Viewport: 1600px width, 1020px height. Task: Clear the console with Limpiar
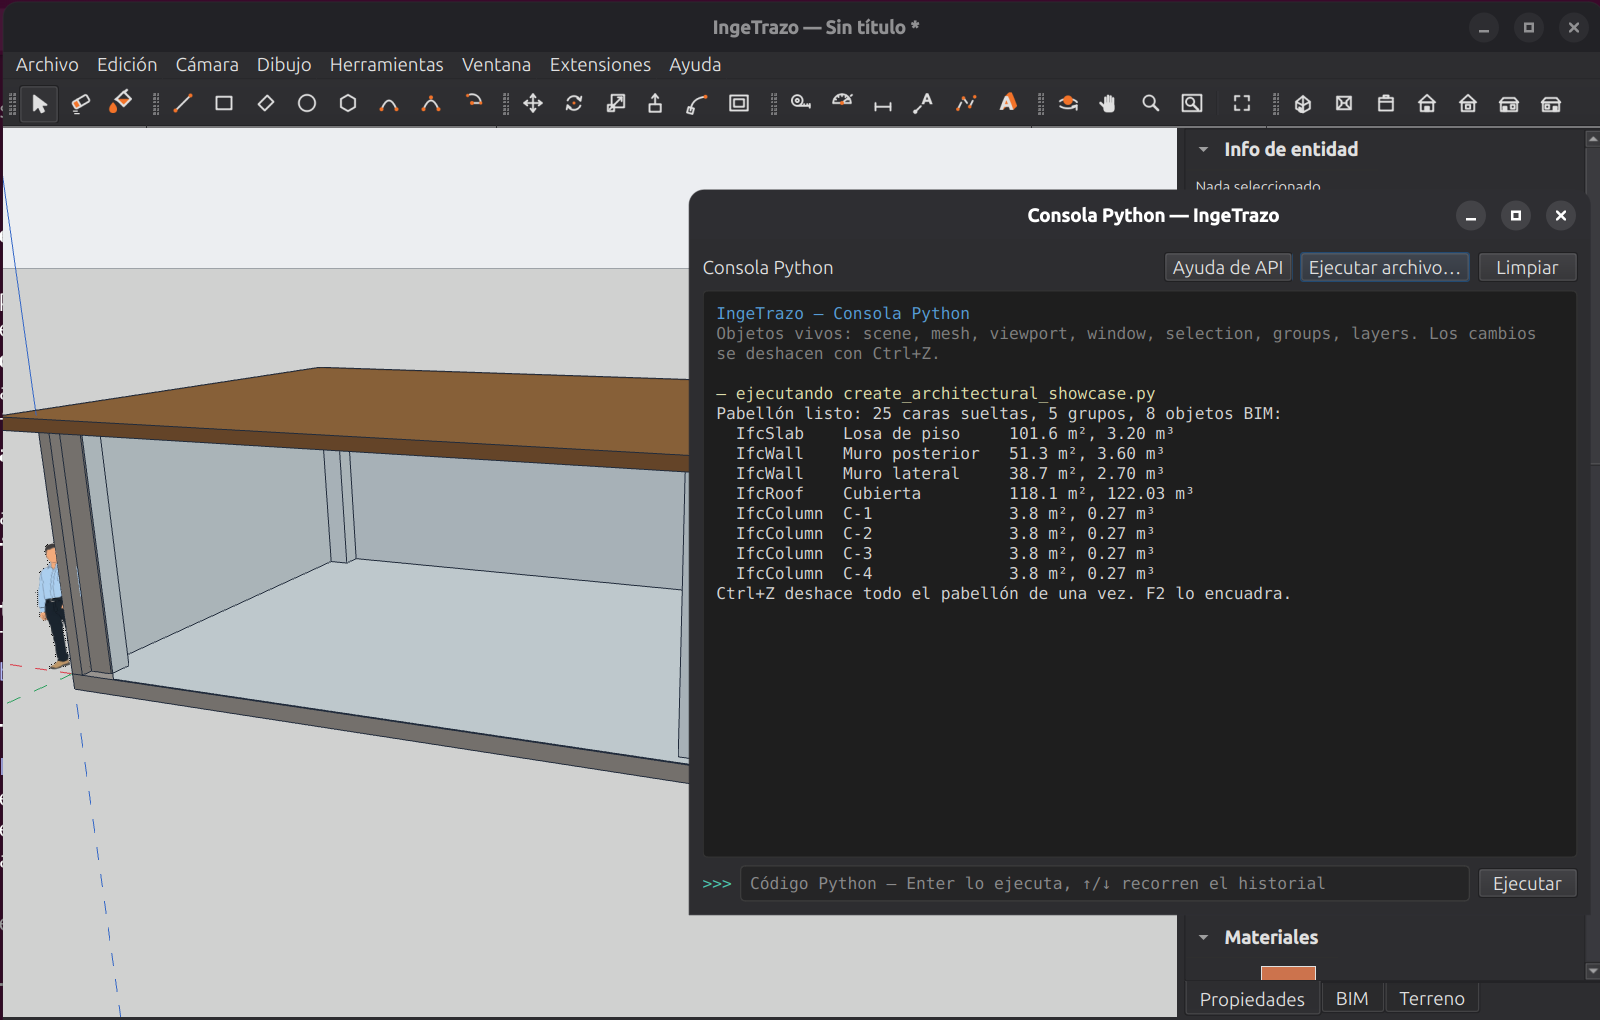(x=1527, y=268)
